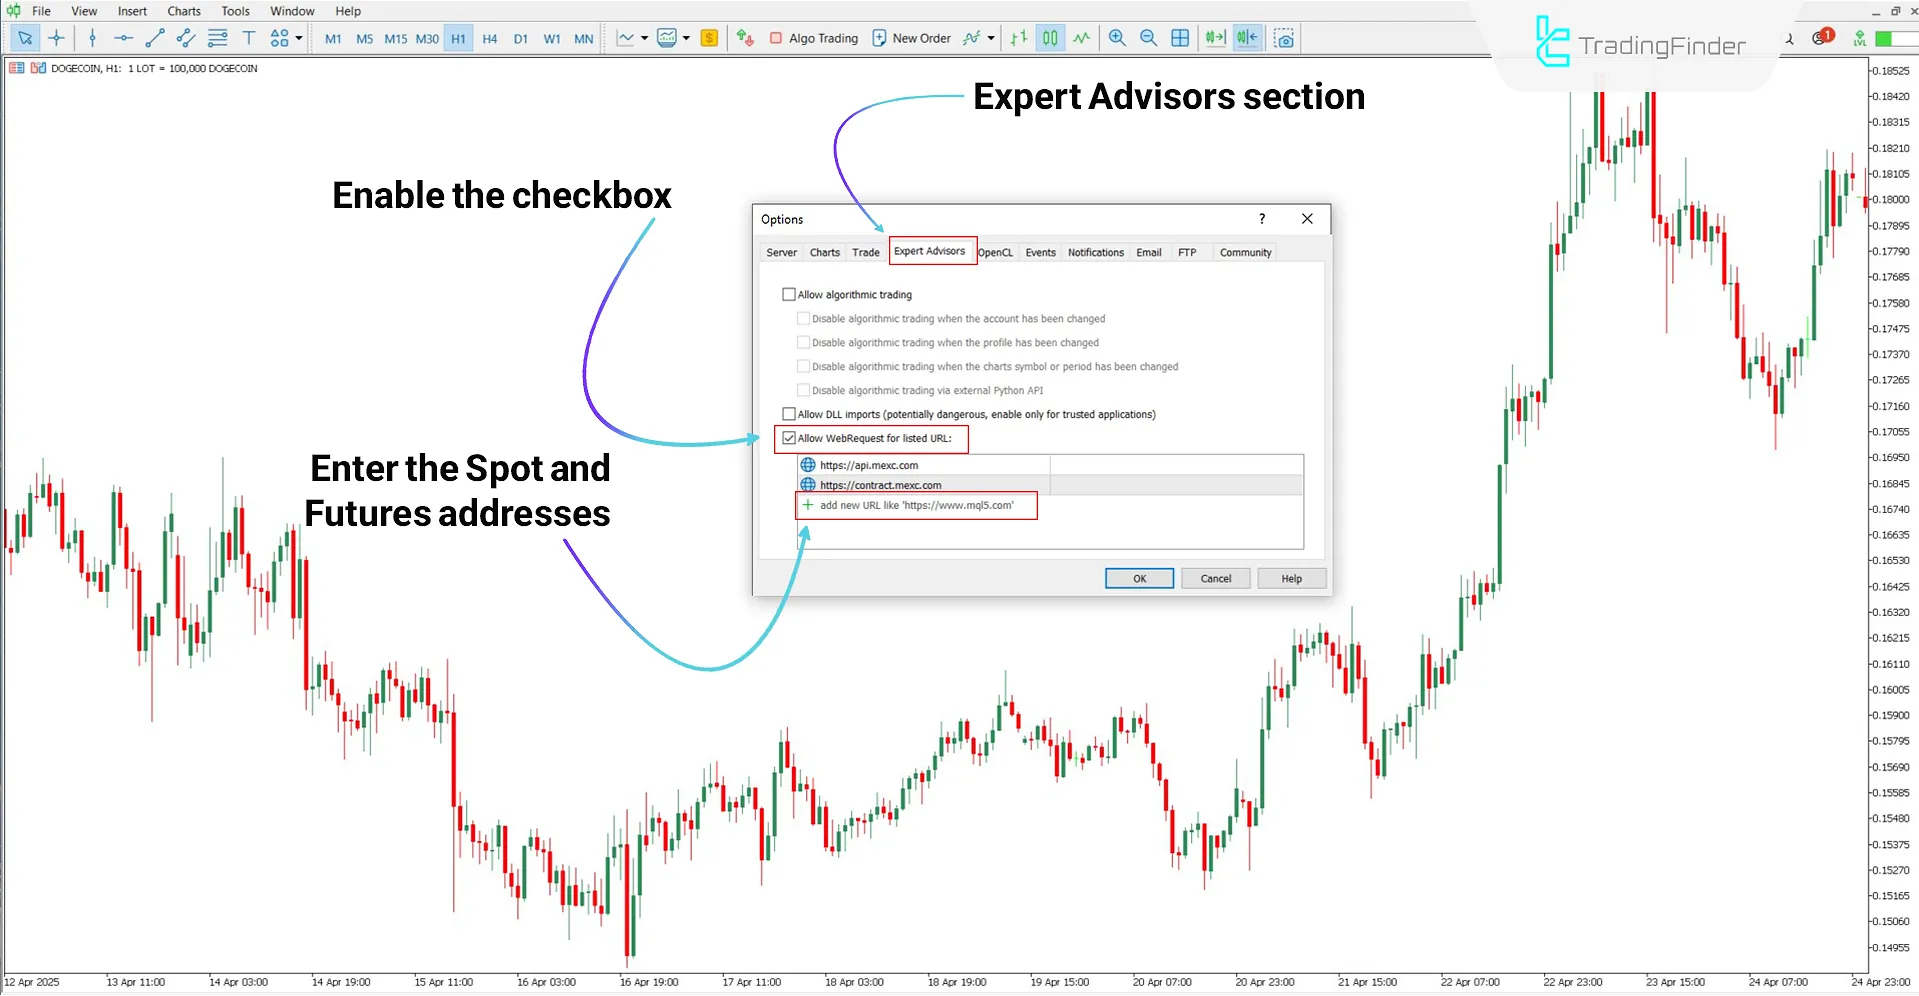The width and height of the screenshot is (1919, 996).
Task: Uncheck Allow WebRequest for listed URL
Action: (x=789, y=438)
